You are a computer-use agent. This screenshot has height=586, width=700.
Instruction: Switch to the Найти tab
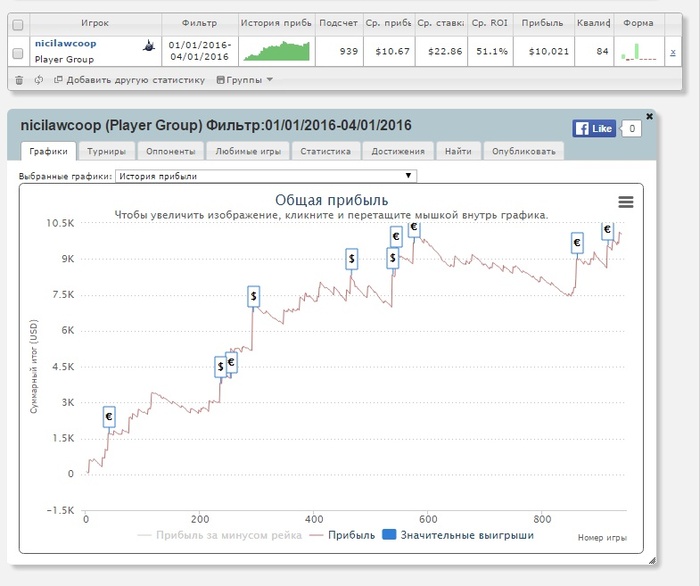(x=458, y=151)
